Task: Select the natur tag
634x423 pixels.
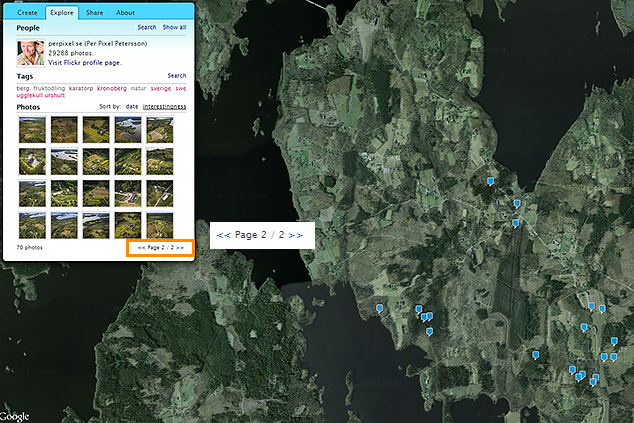Action: point(138,88)
